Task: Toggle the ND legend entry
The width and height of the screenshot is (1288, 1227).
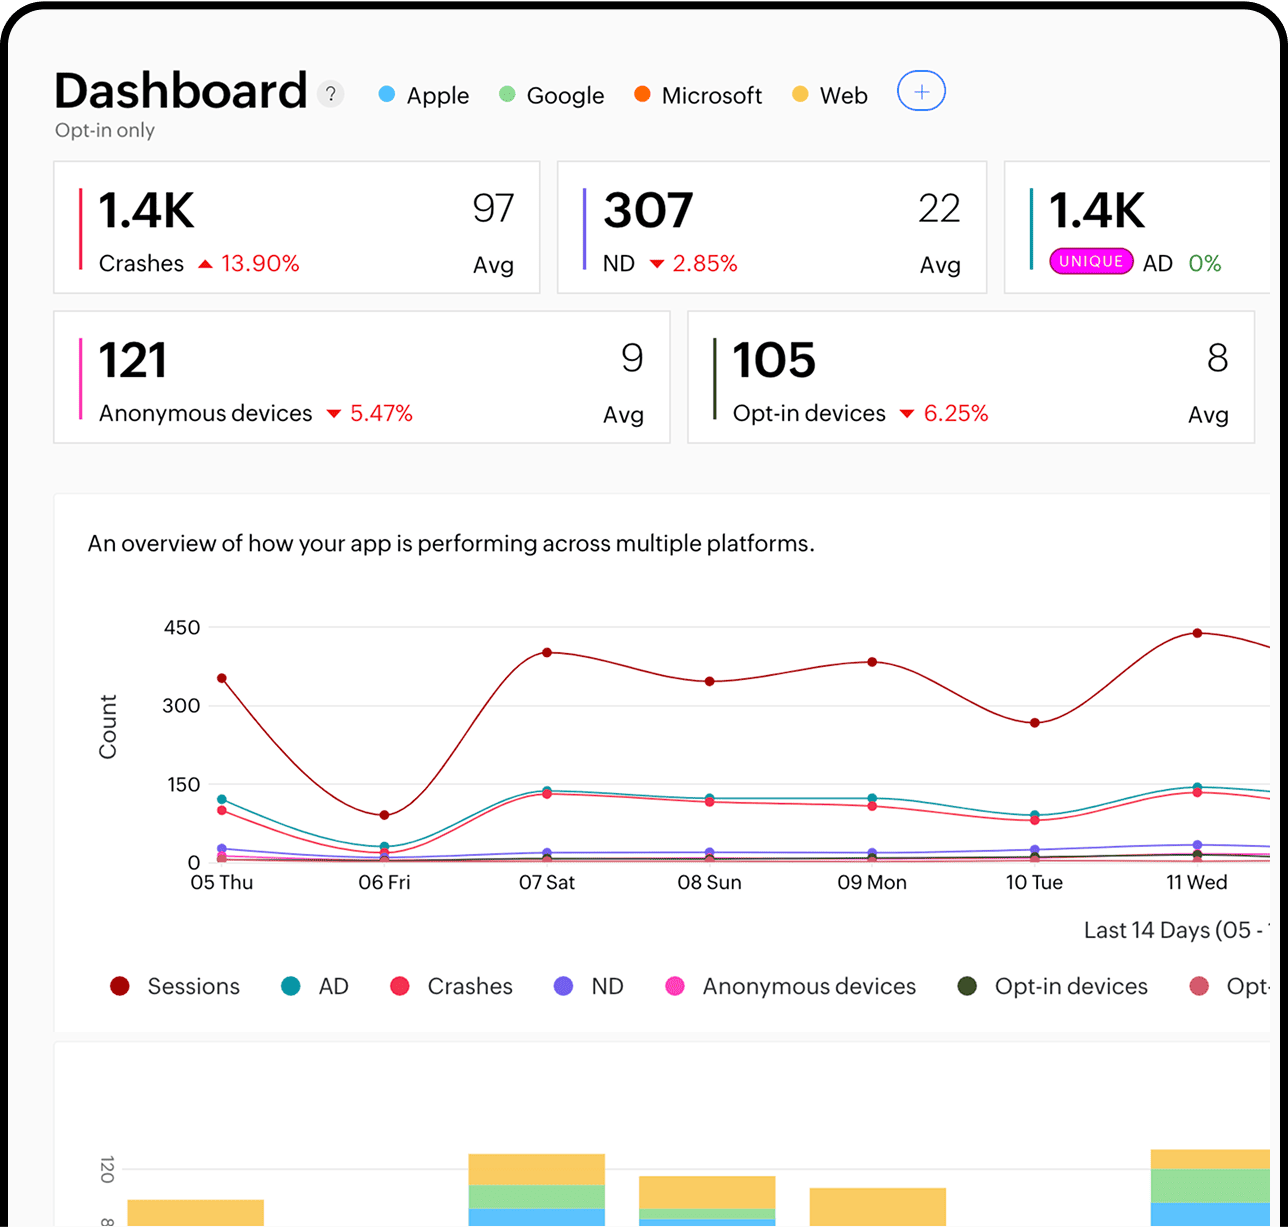Action: point(589,986)
